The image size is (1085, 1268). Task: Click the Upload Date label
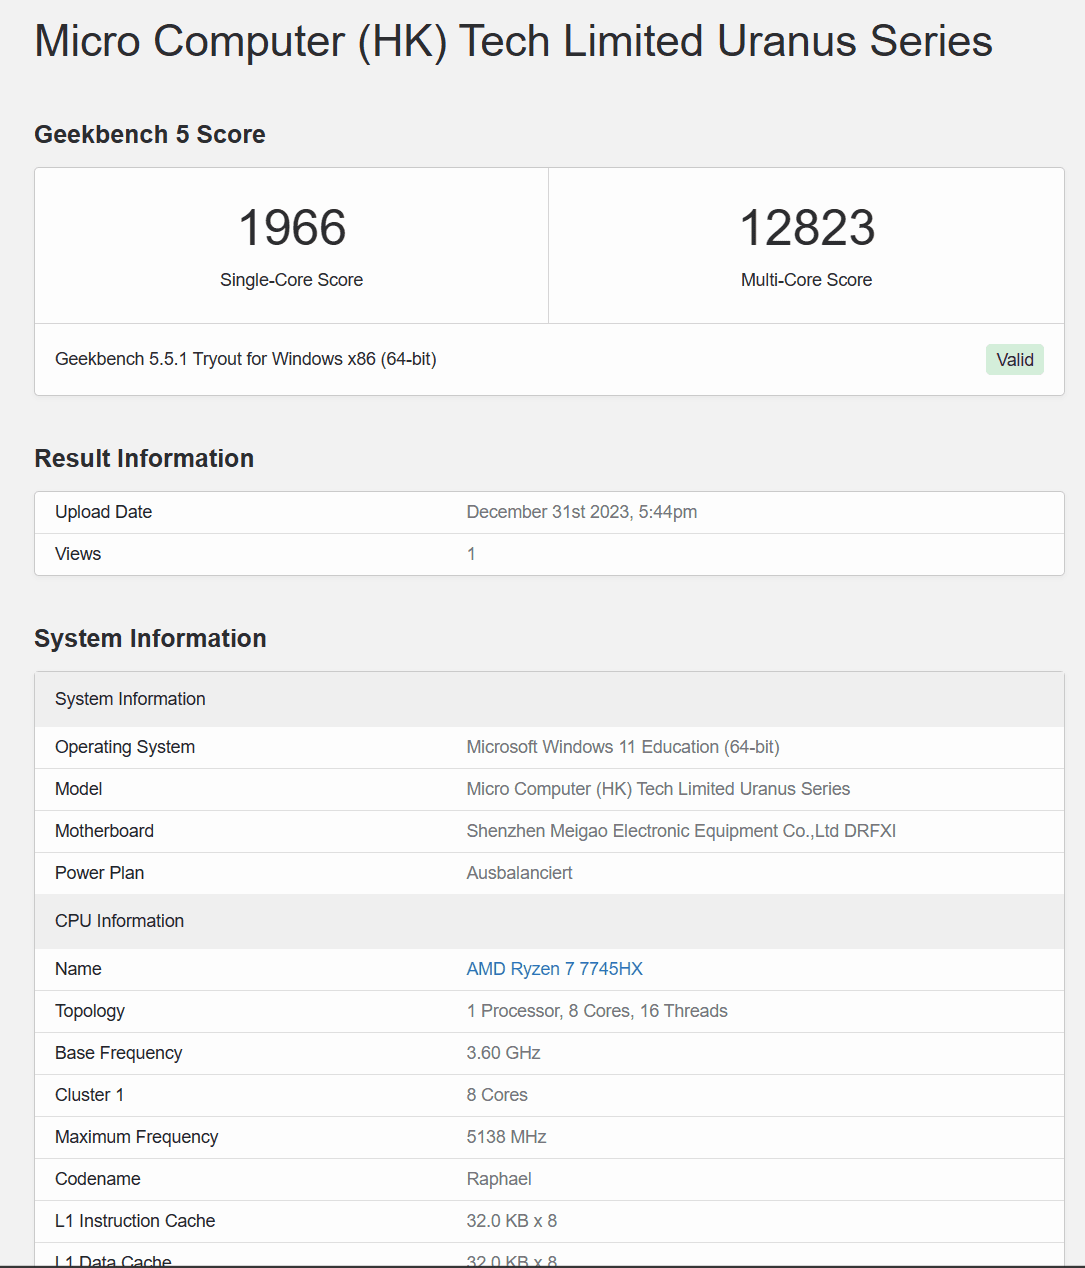coord(104,512)
